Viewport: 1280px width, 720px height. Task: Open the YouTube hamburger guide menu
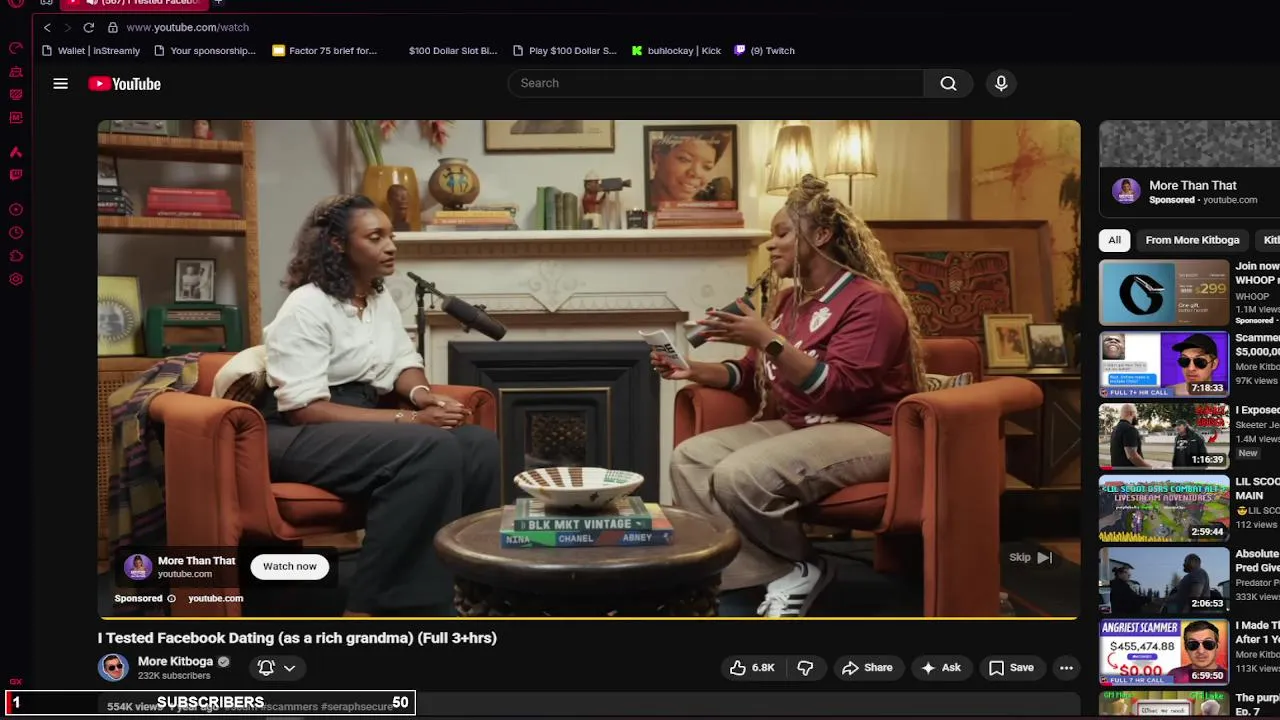point(60,84)
